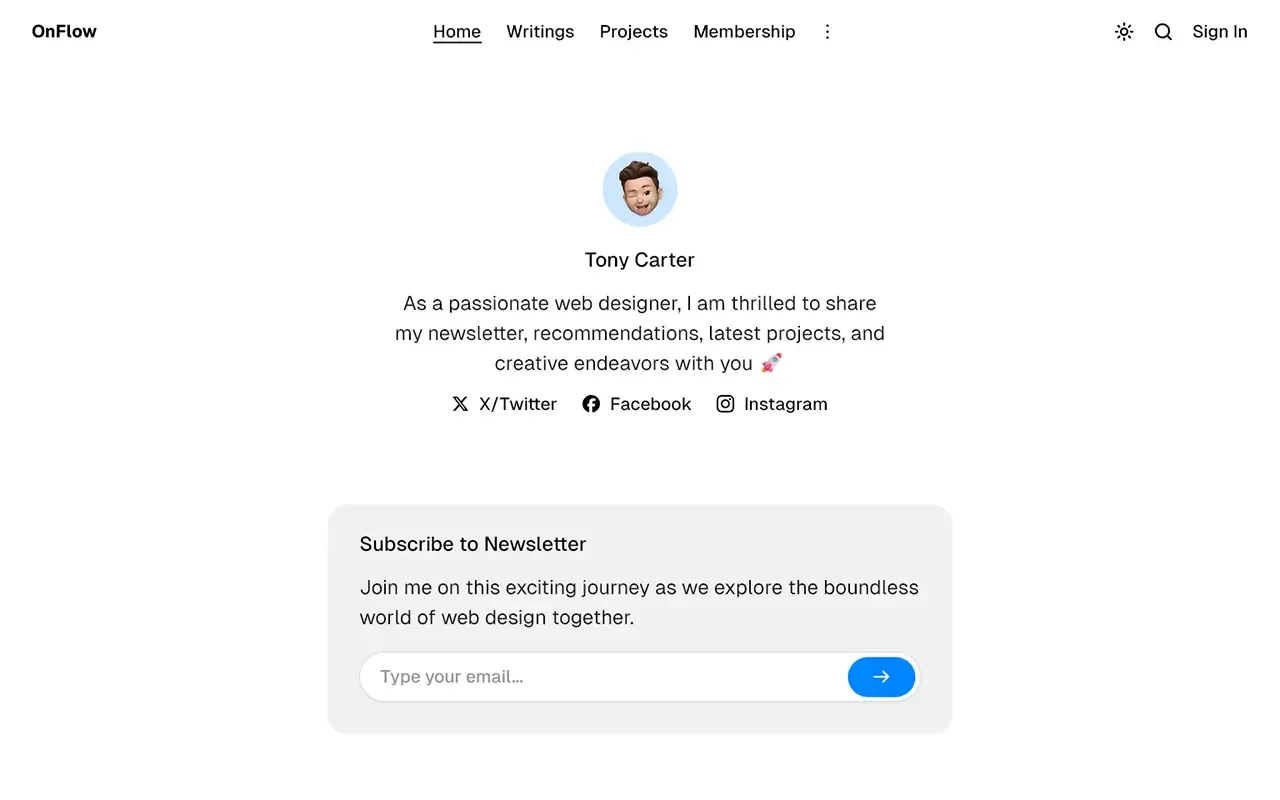Submit email via the blue arrow button
1280x800 pixels.
tap(881, 677)
